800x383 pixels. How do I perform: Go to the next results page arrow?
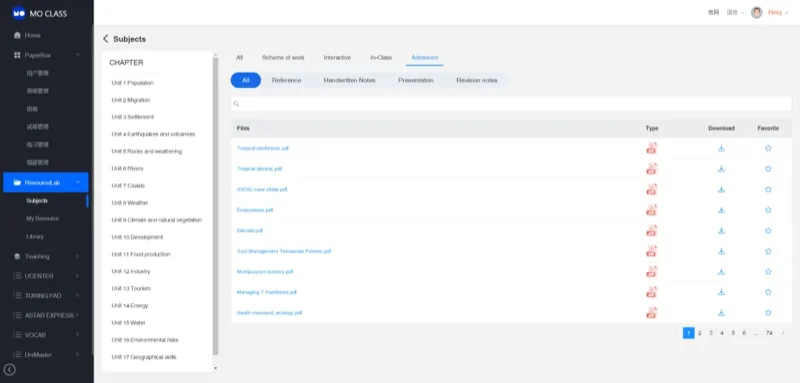coord(783,333)
